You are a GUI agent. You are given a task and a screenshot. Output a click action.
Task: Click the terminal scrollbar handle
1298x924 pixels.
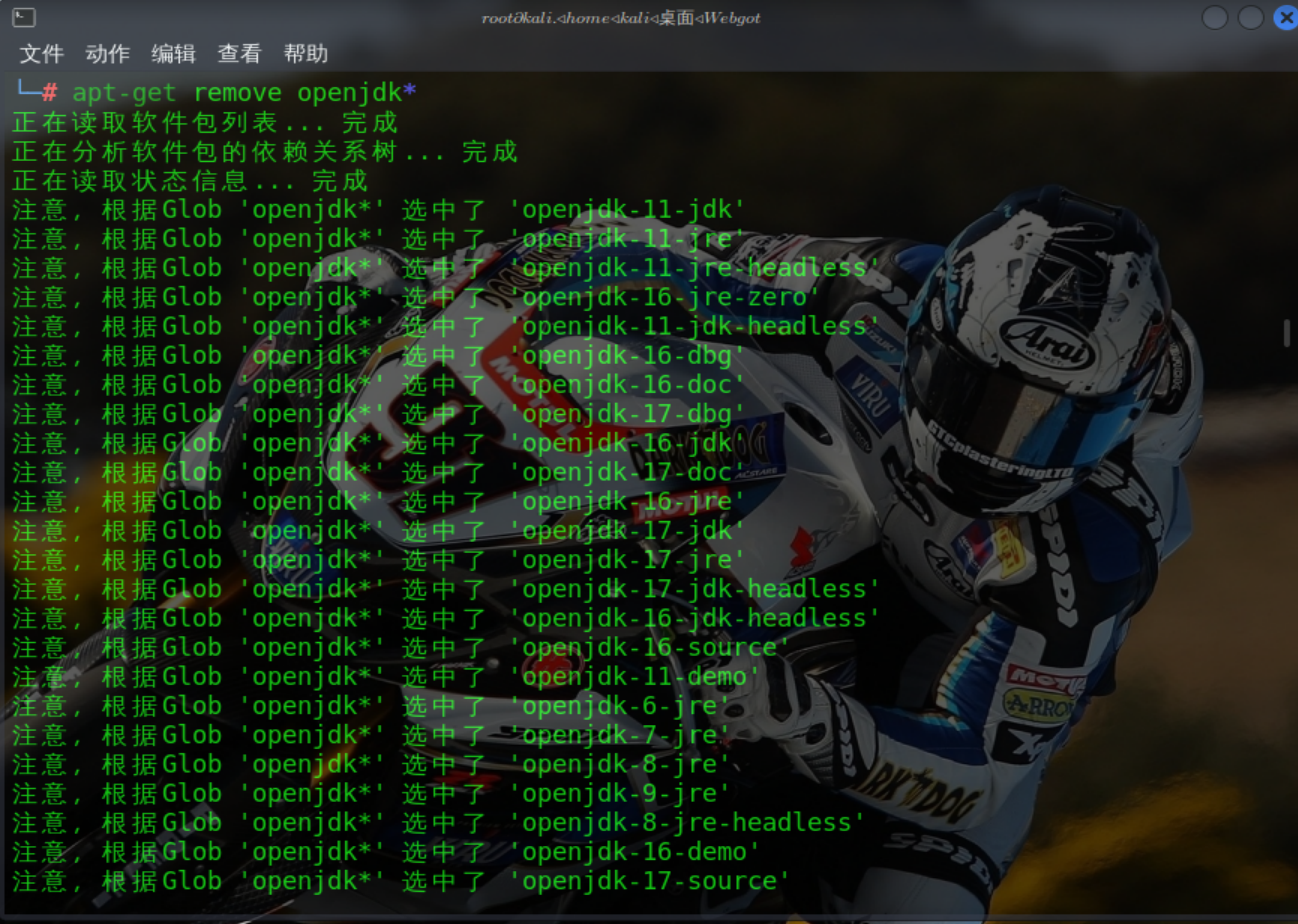tap(1286, 333)
